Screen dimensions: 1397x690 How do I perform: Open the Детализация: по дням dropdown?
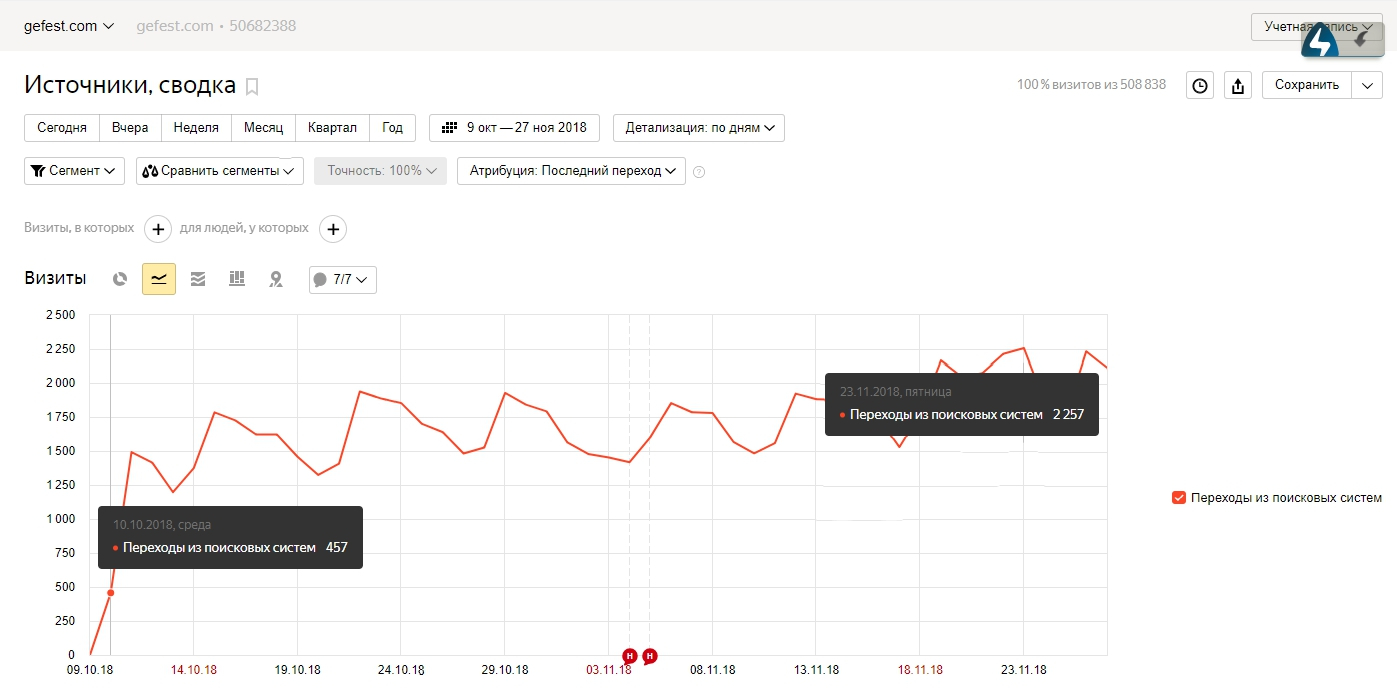699,128
